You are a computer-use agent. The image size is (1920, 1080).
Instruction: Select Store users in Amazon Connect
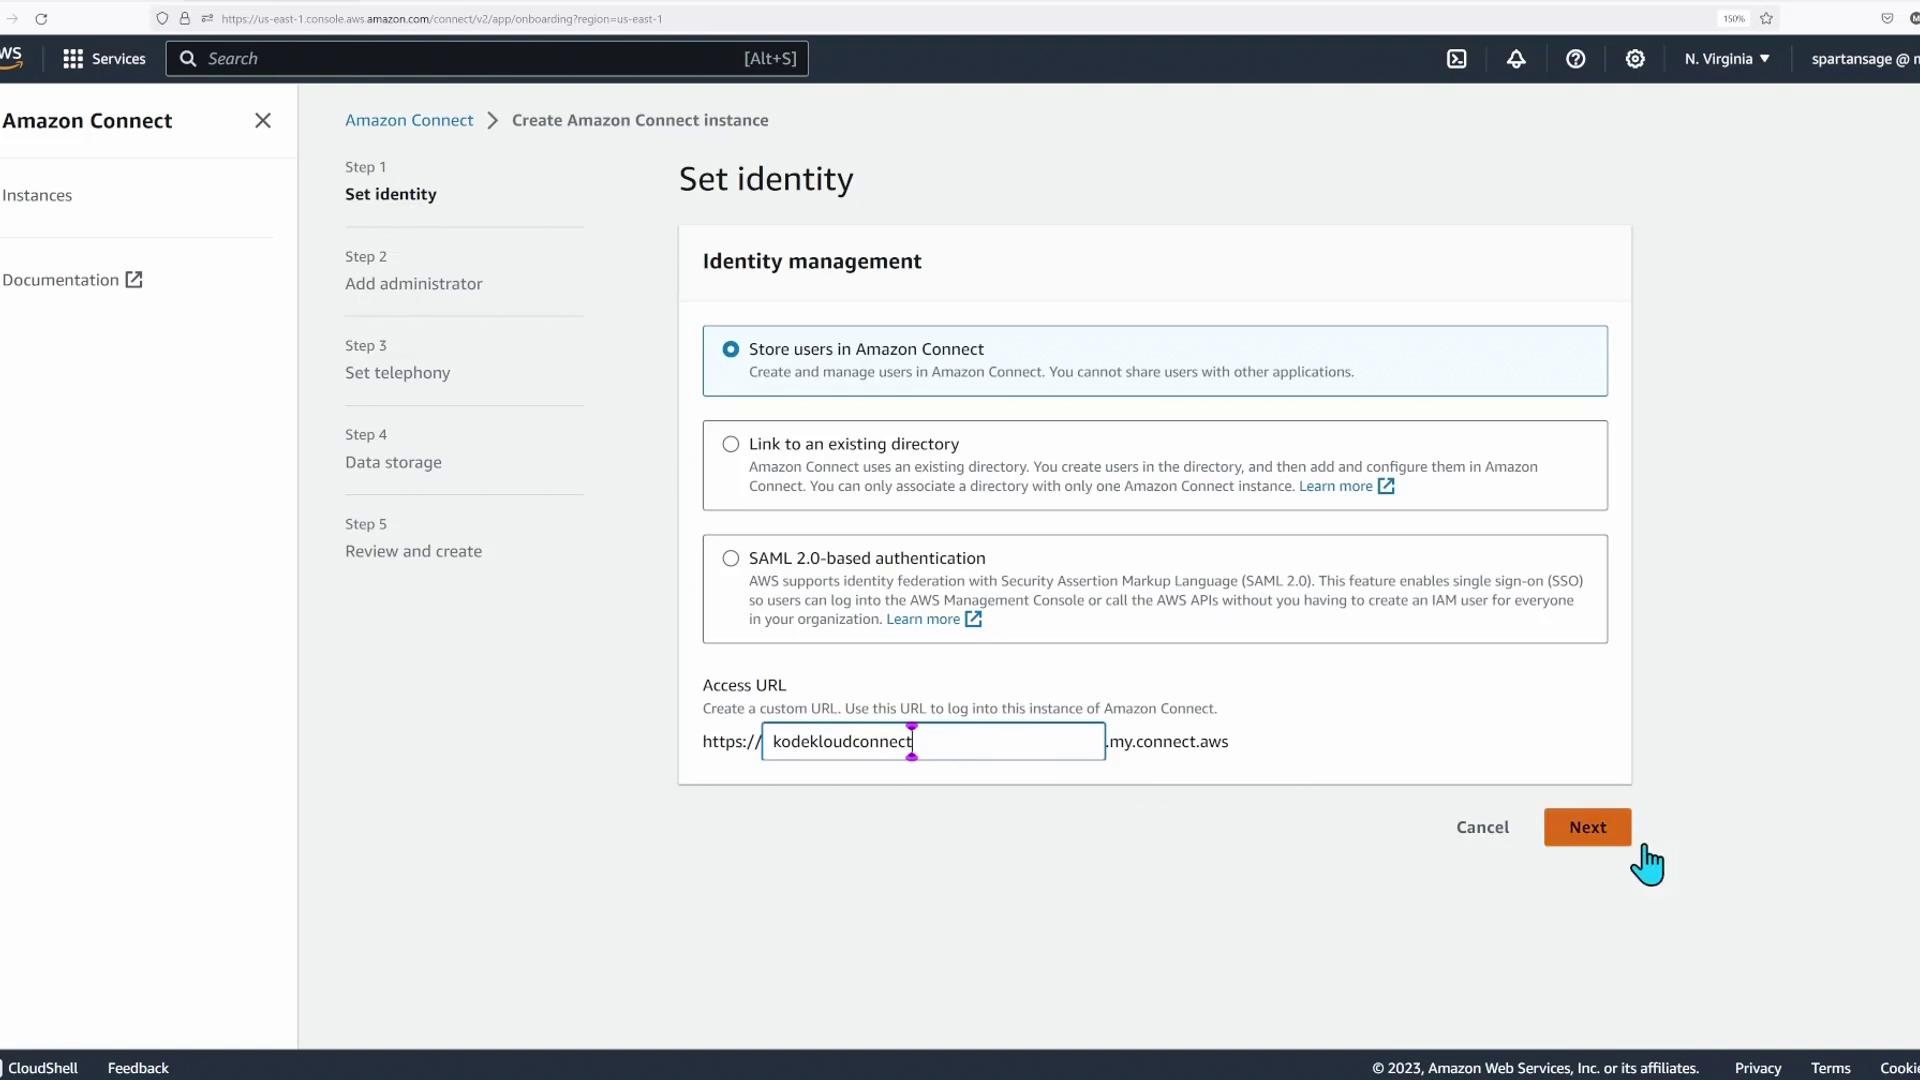[731, 349]
